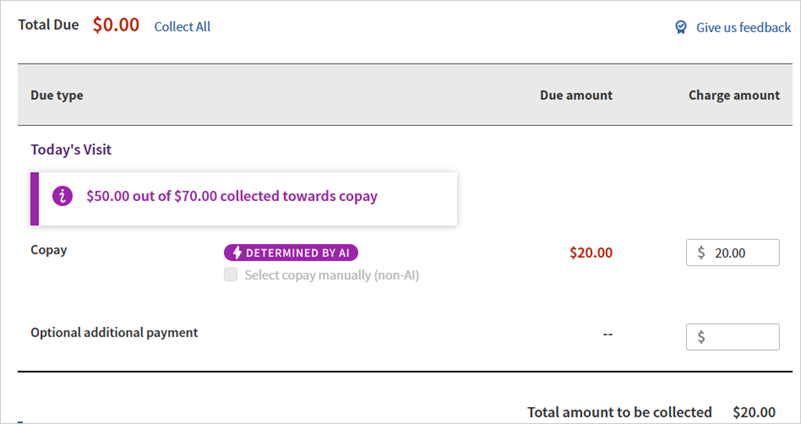The height and width of the screenshot is (424, 801).
Task: Click the copay collected banner message
Action: [232, 197]
